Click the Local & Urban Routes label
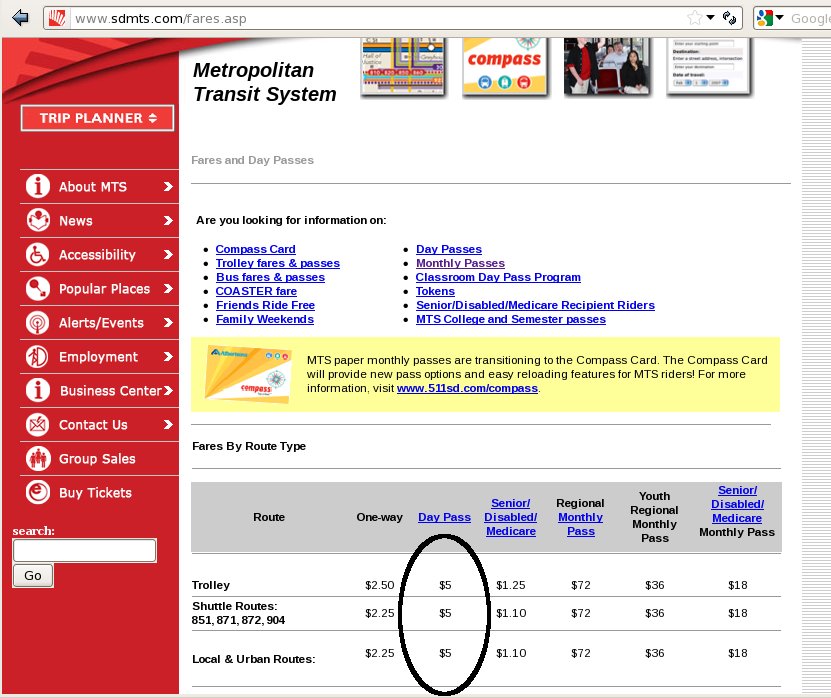 (x=253, y=659)
